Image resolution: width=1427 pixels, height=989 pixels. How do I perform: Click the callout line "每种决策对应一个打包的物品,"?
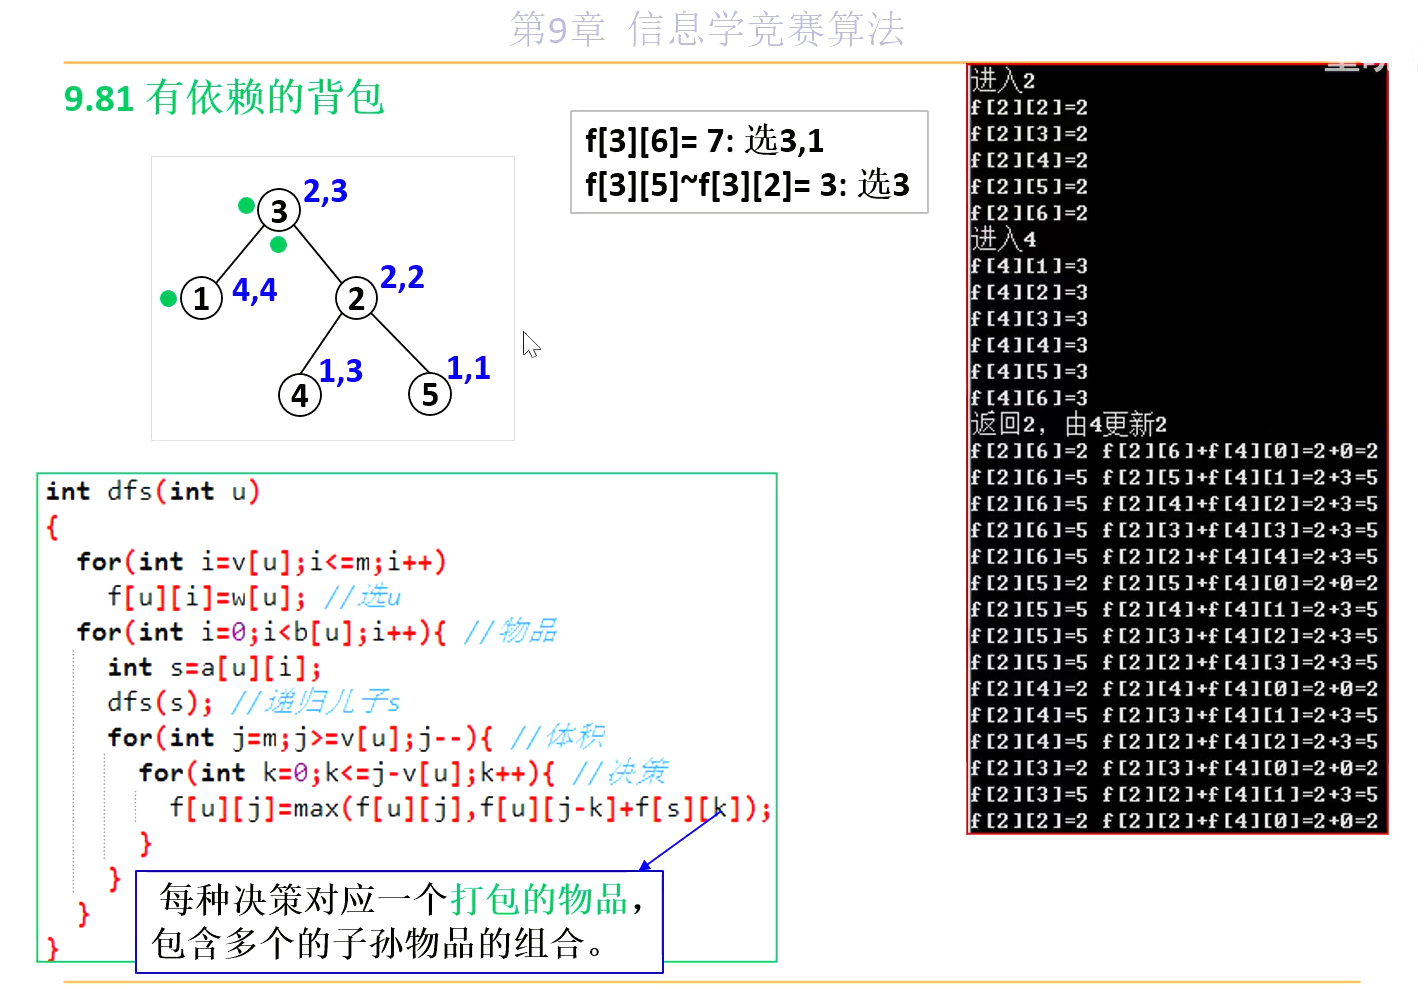tap(401, 899)
